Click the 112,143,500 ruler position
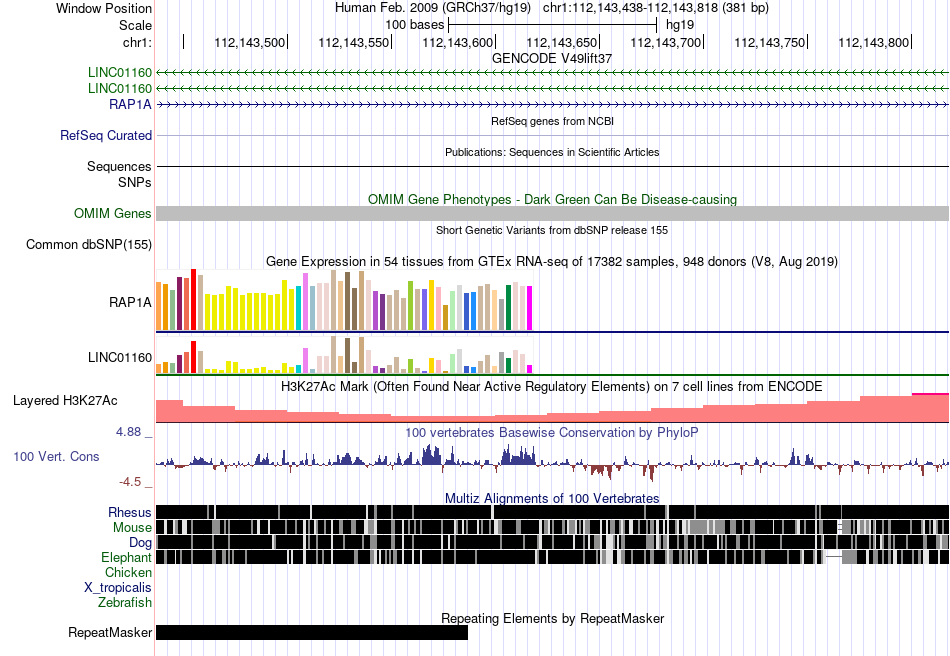The width and height of the screenshot is (950, 656). coord(250,42)
